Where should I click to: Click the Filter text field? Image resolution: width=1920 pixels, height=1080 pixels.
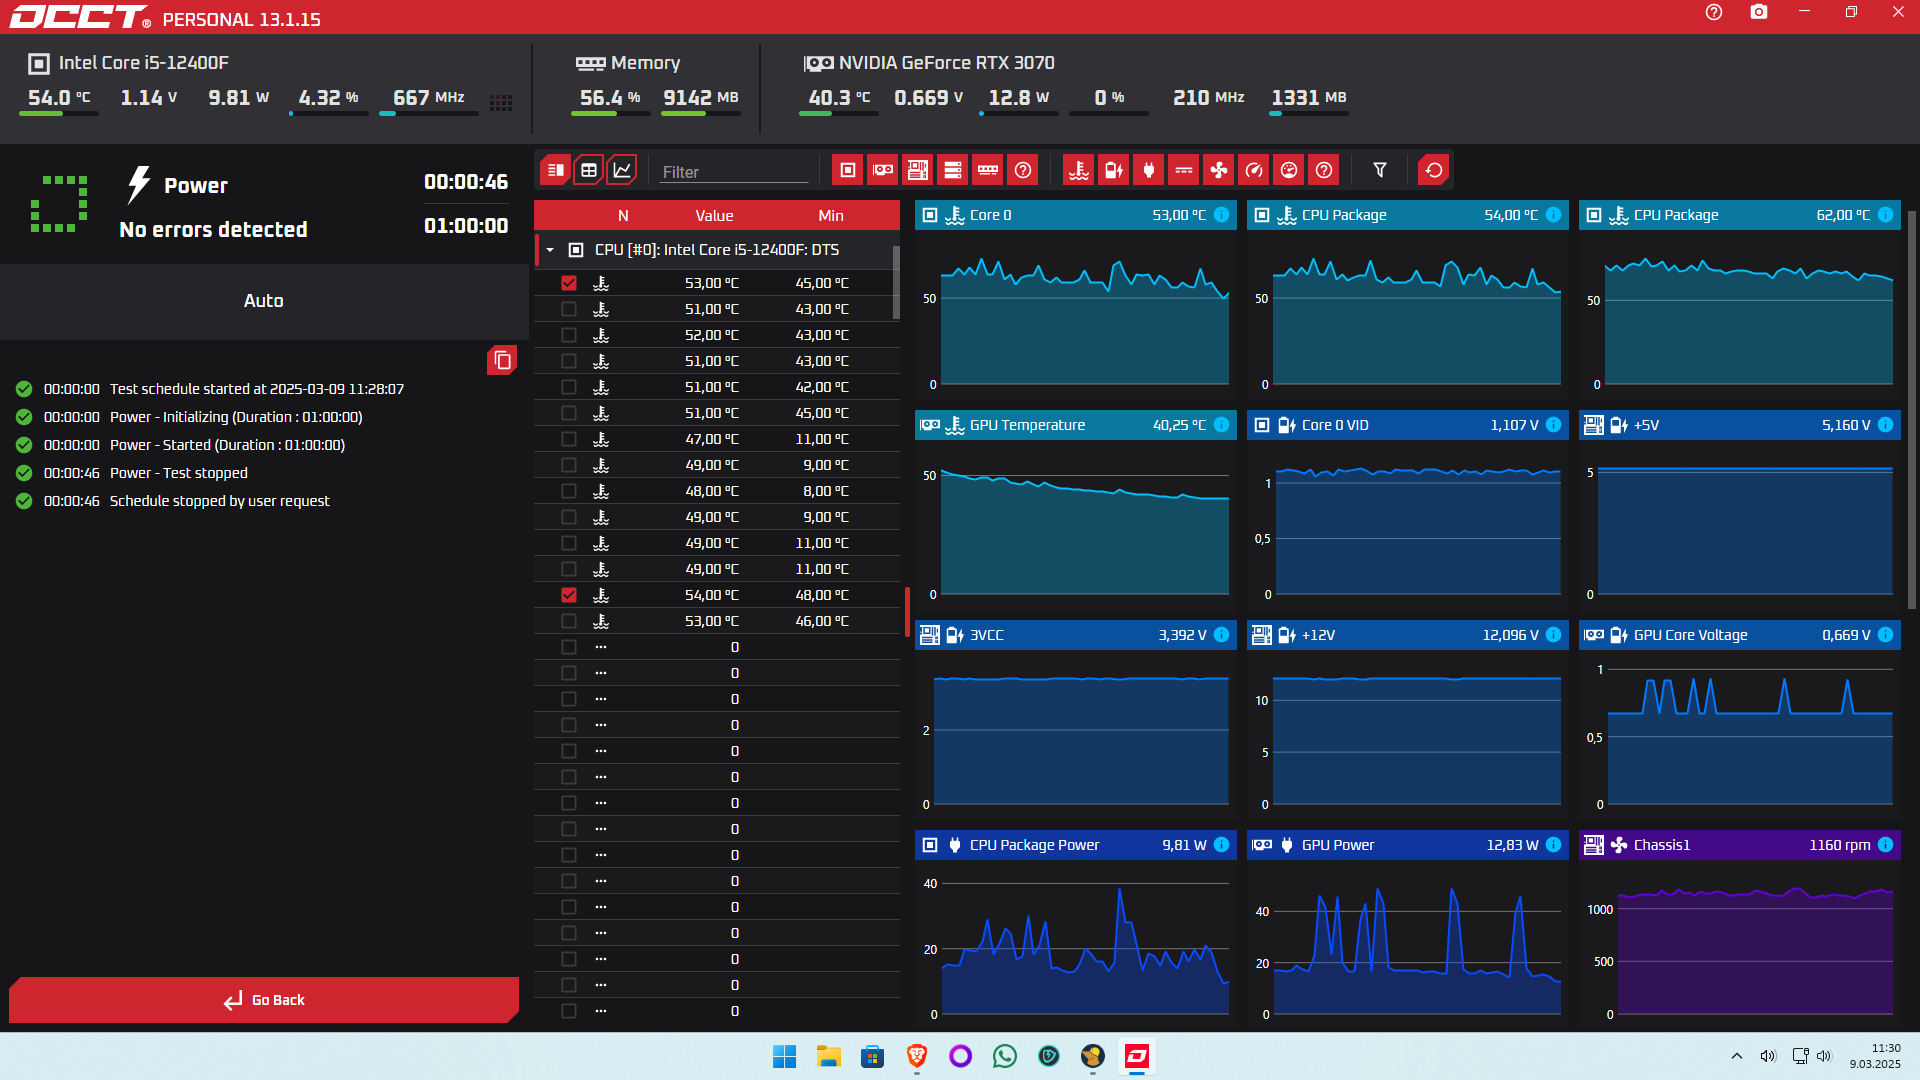click(x=735, y=172)
